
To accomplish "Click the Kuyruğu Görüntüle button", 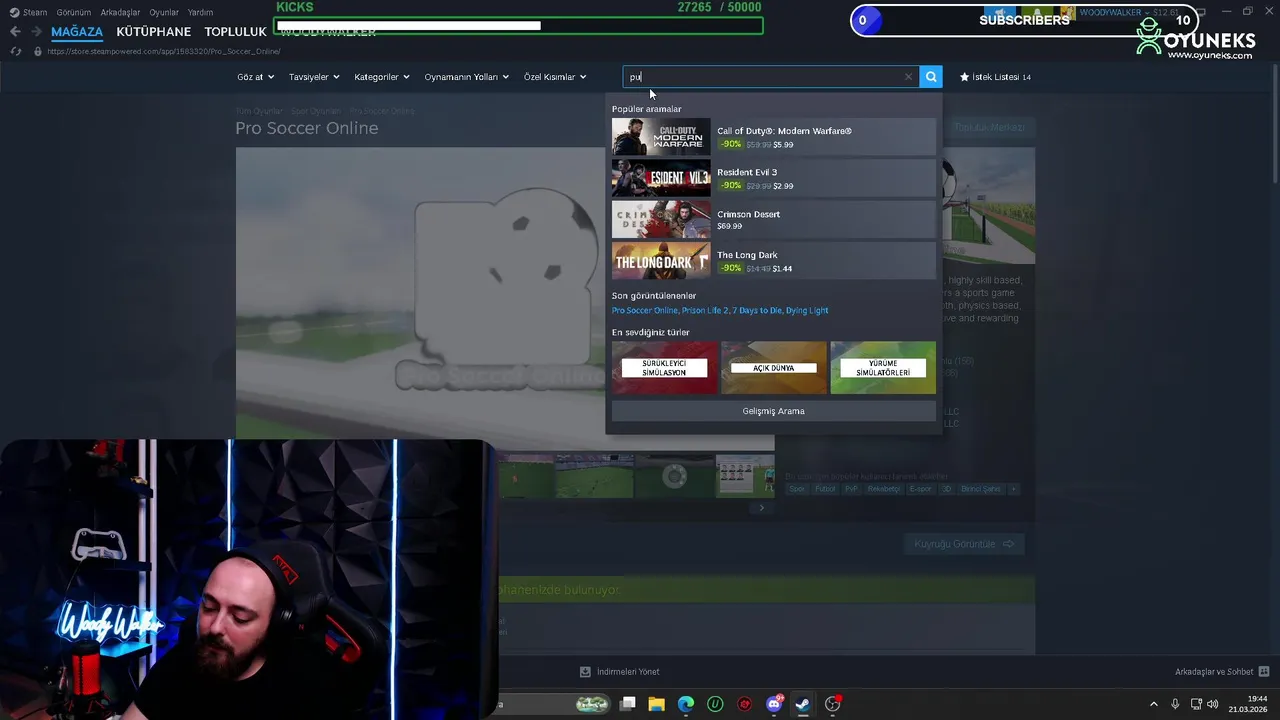I will point(964,544).
